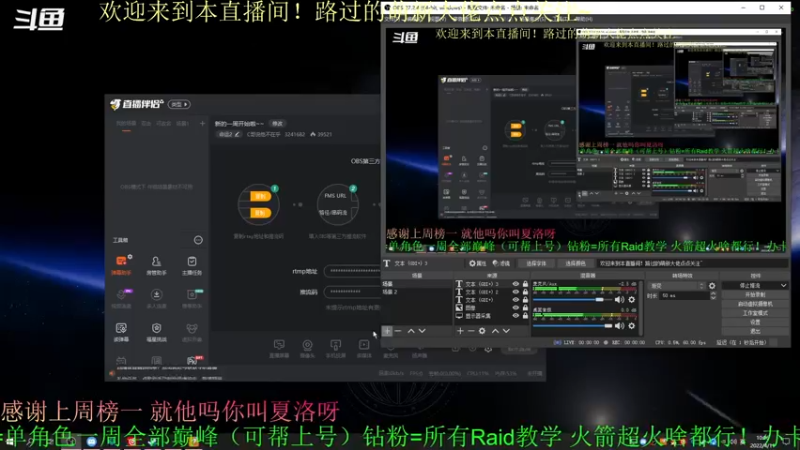Open the 渐变 transition dropdown
Viewport: 800px width, 450px height.
coord(676,286)
